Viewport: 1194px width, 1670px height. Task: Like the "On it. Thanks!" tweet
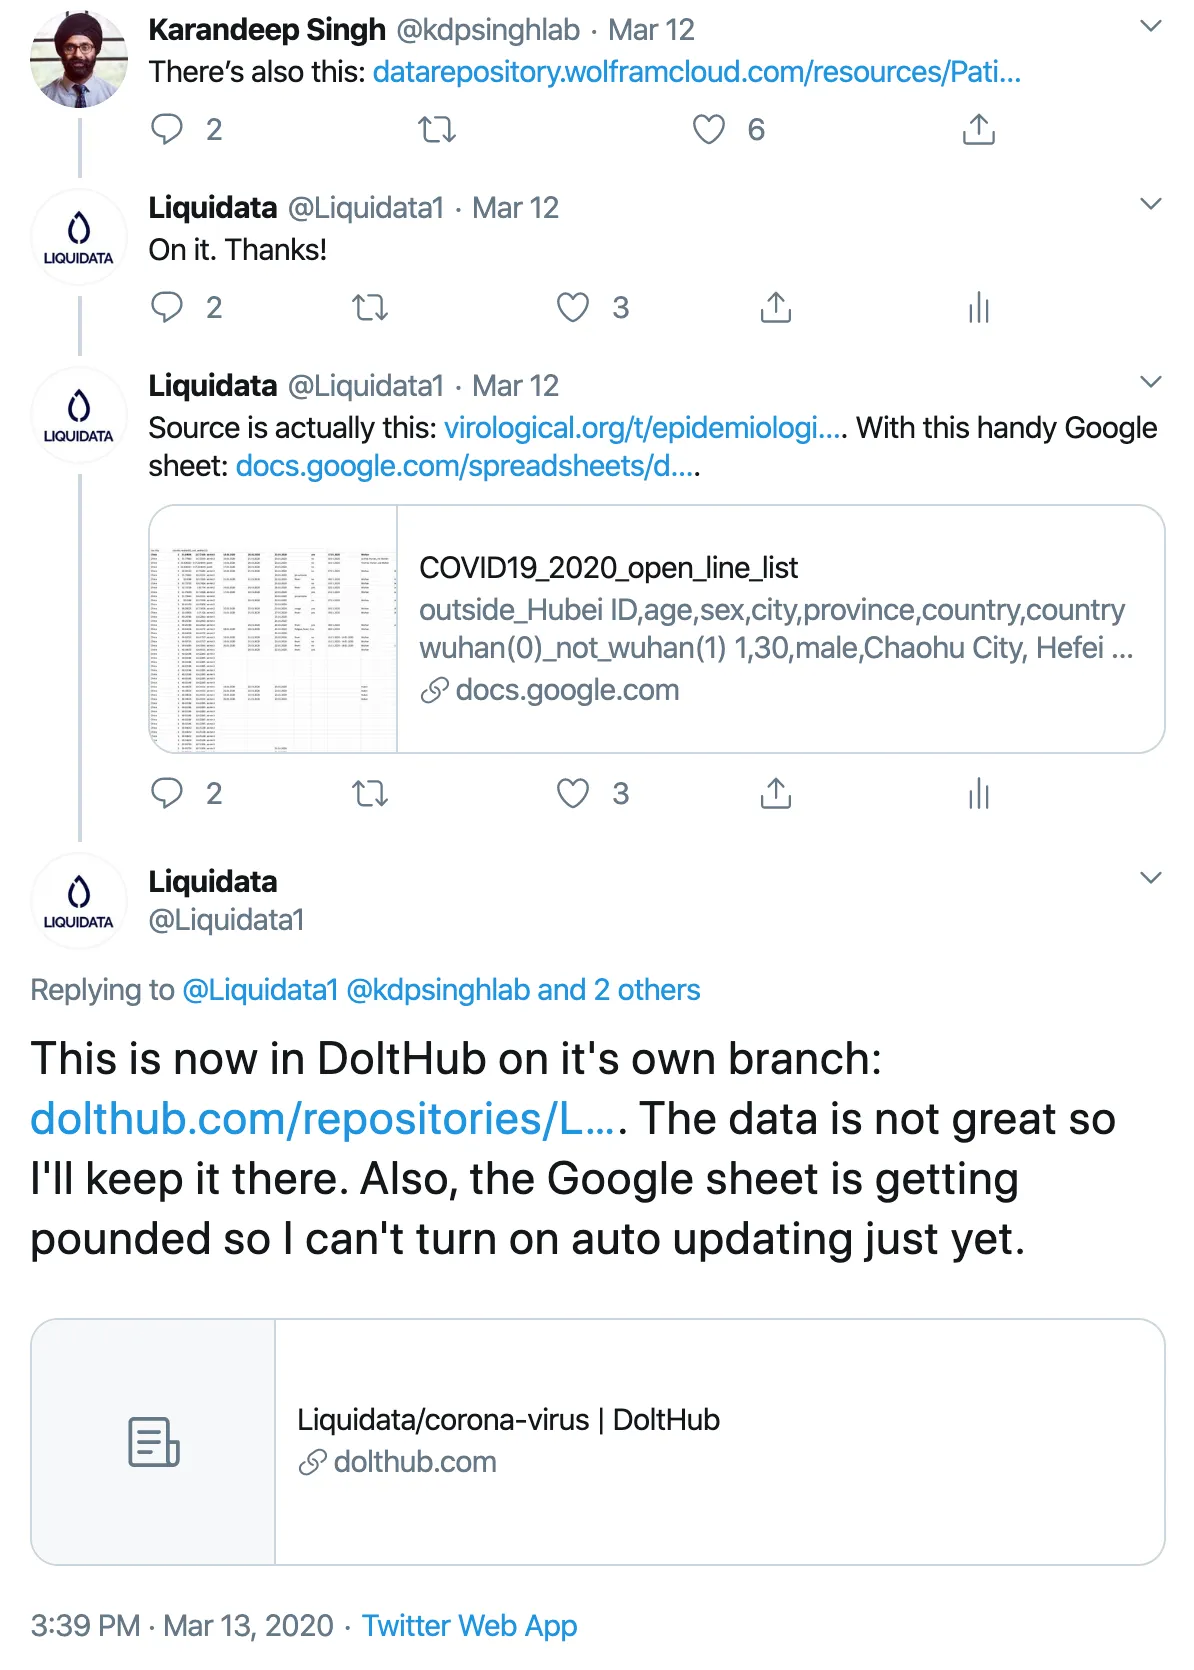[x=573, y=308]
